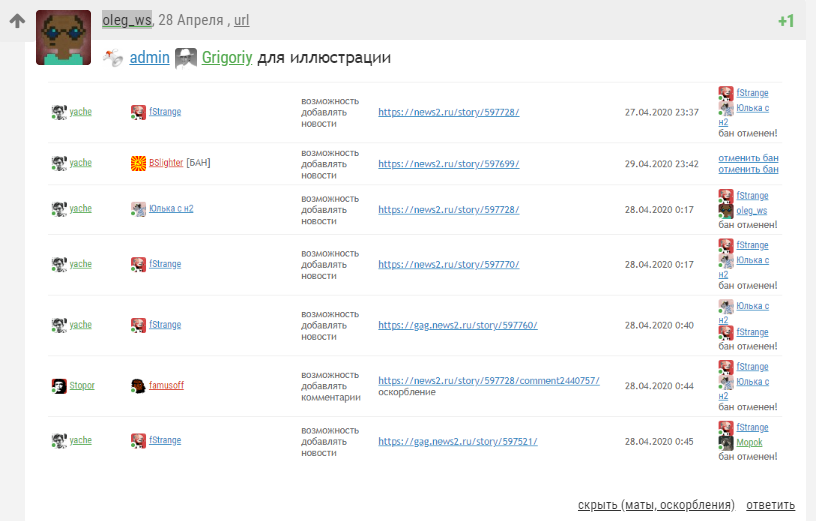Open oleg_ws link in votes column
This screenshot has width=816, height=521.
(751, 210)
